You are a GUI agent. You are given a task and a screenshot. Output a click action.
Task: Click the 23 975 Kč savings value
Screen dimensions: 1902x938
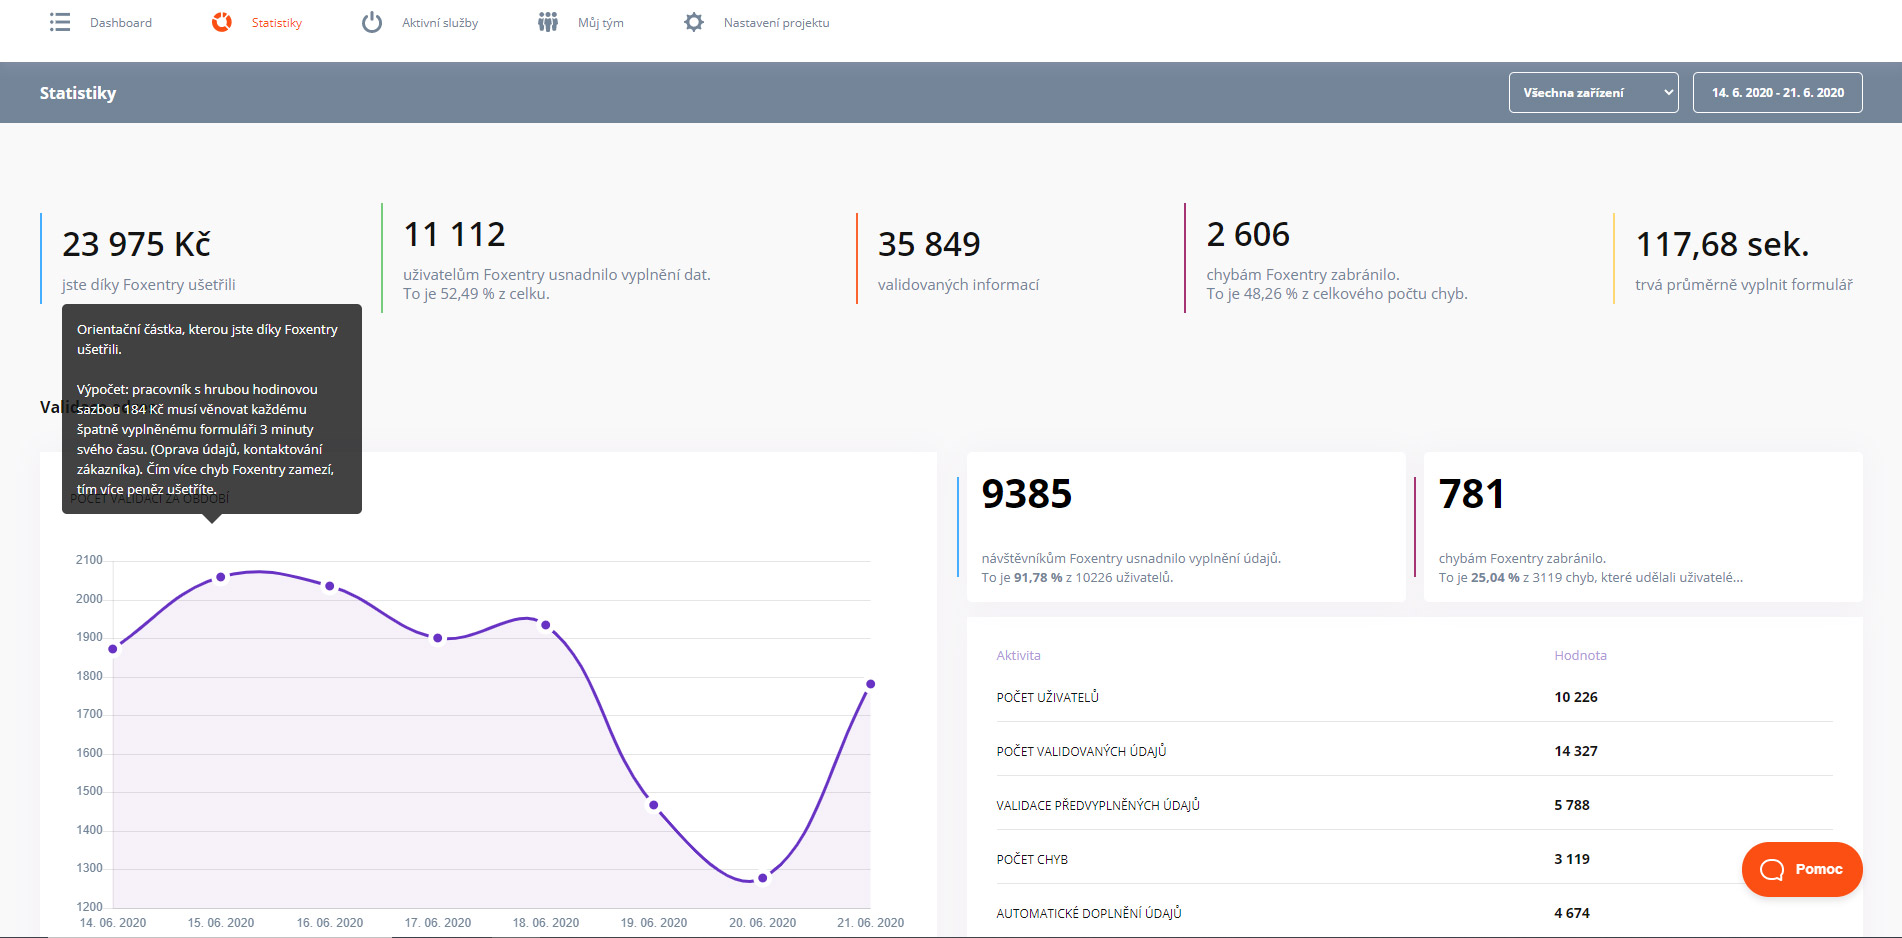click(x=136, y=244)
